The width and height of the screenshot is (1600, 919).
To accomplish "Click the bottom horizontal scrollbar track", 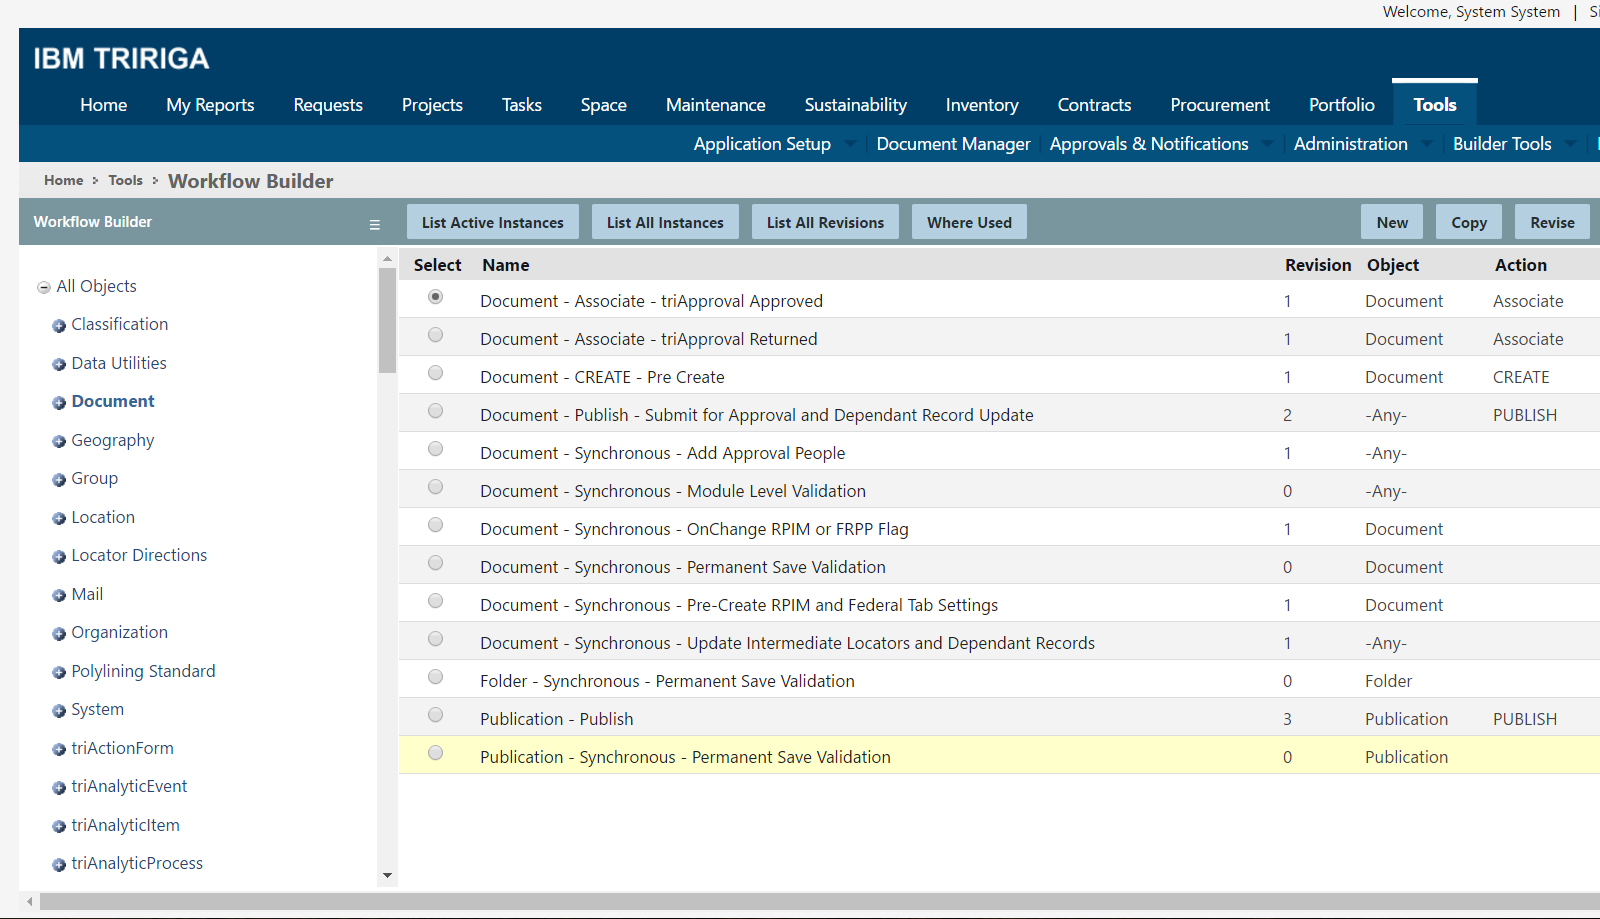I will 820,901.
